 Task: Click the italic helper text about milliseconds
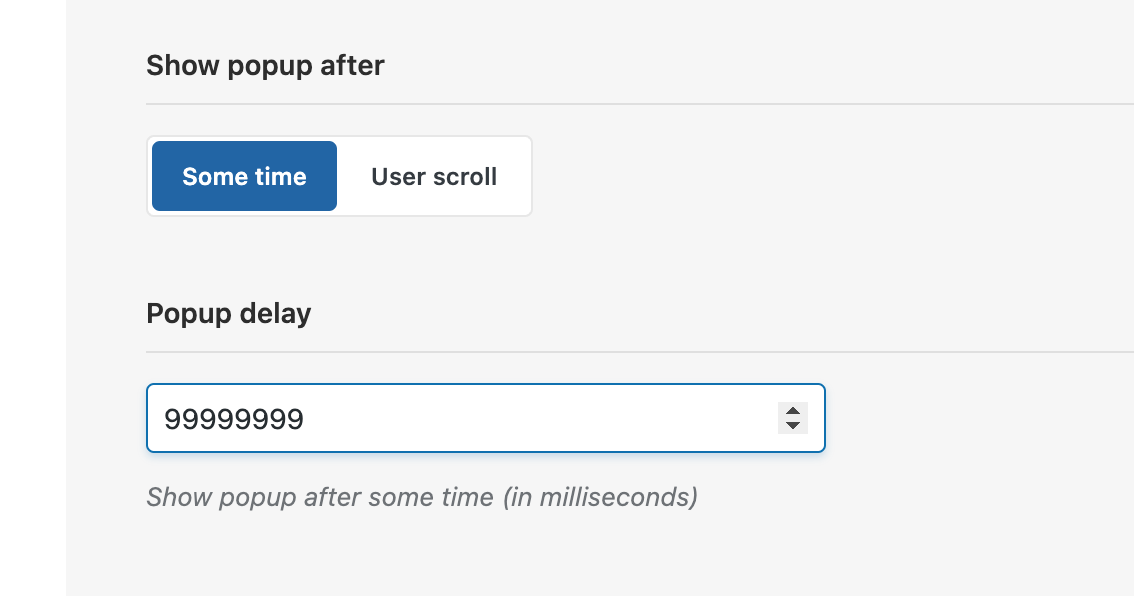pos(421,497)
